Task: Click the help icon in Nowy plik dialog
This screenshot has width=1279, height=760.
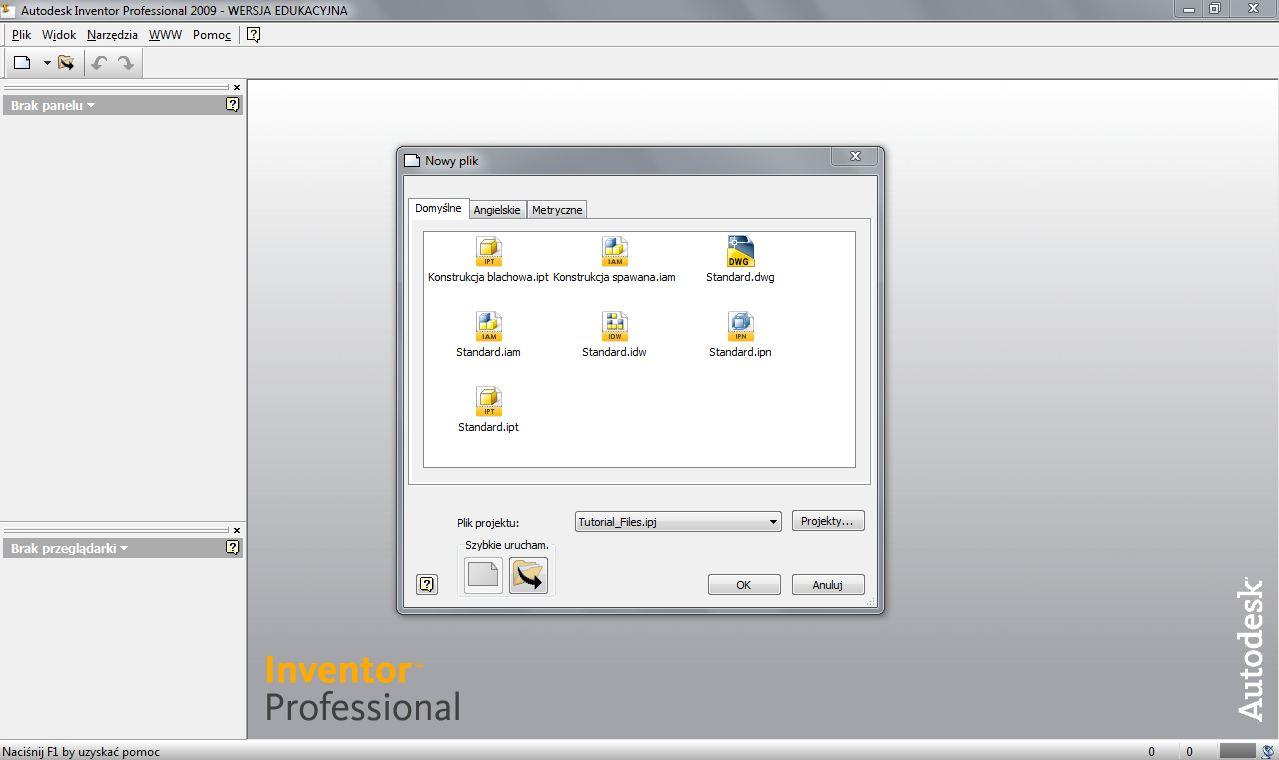Action: (x=427, y=584)
